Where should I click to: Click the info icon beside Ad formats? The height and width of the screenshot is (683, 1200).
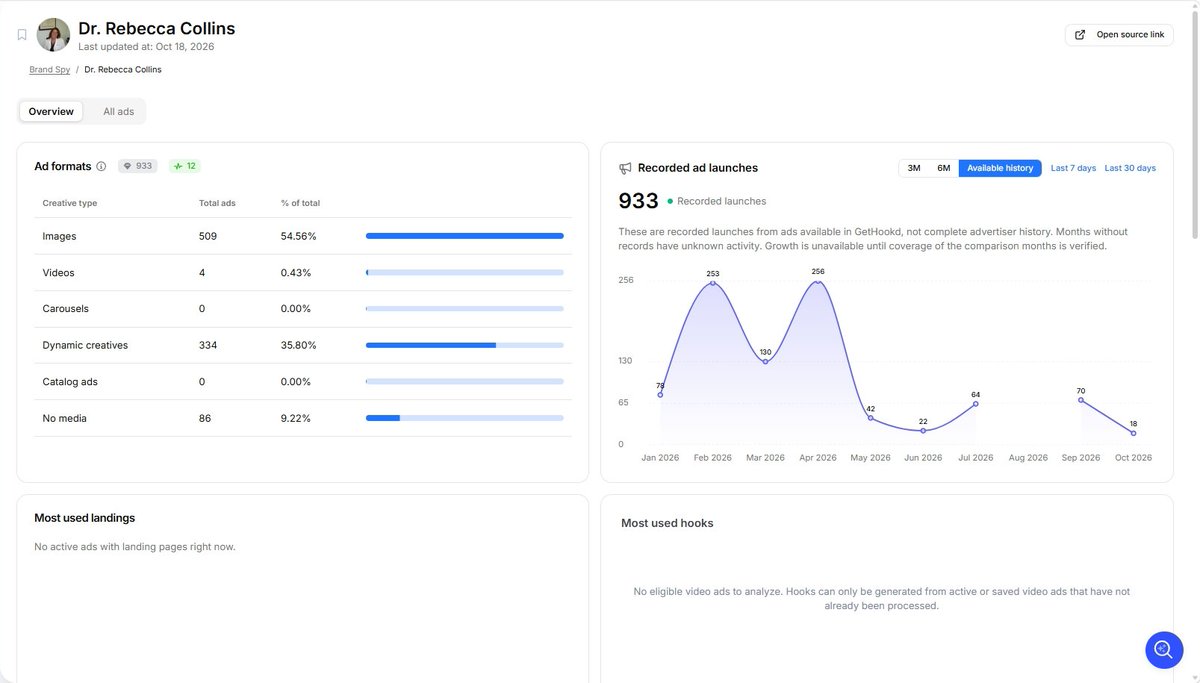[101, 166]
